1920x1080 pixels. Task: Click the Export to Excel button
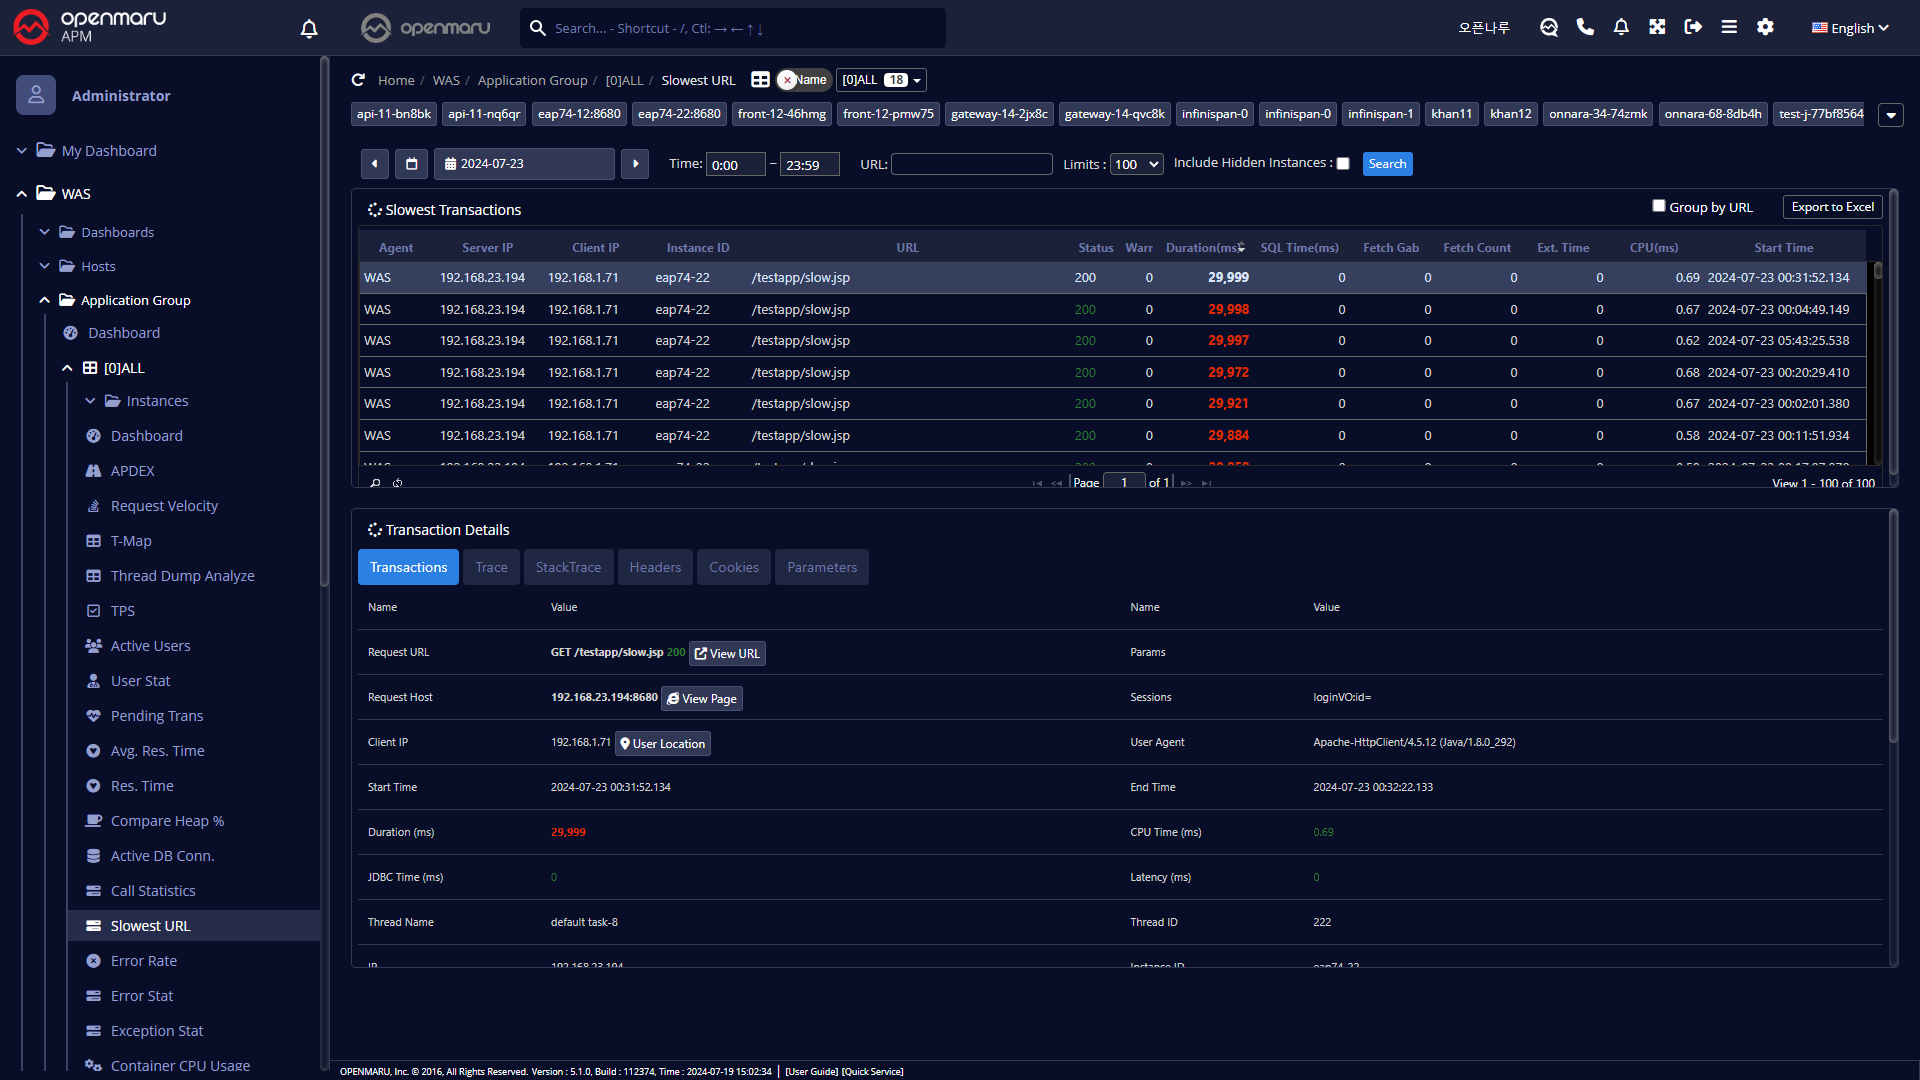point(1832,207)
